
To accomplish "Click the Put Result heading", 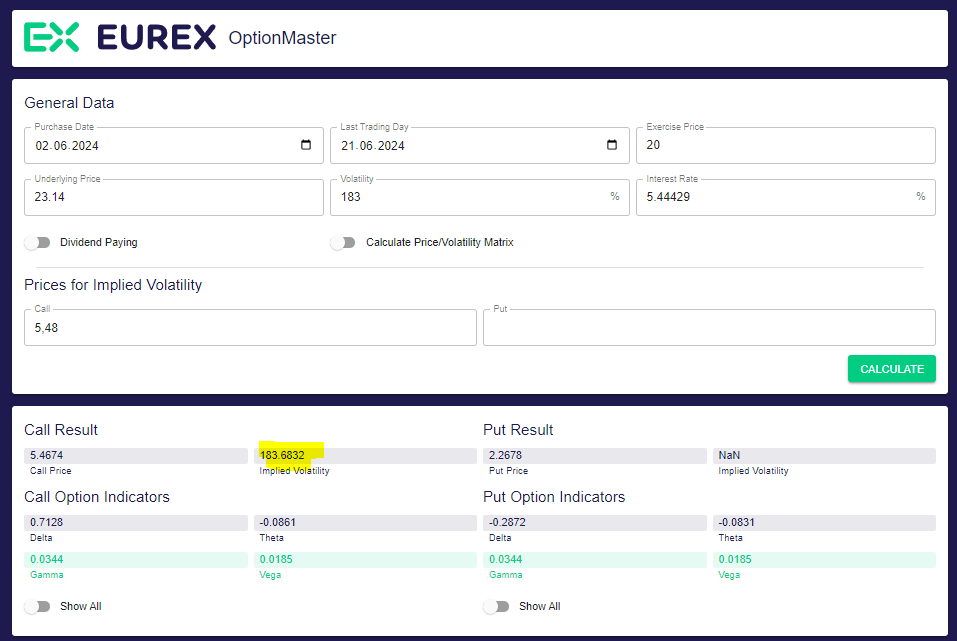I will 518,430.
